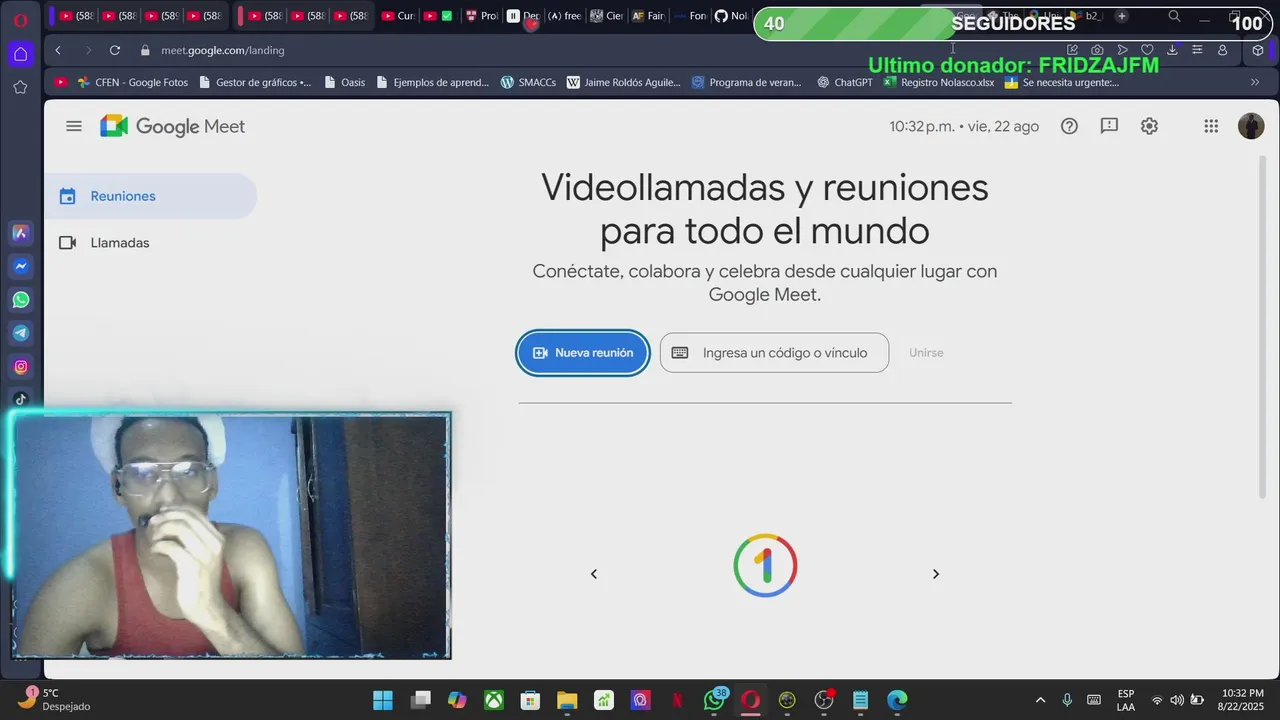Go to next carousel slide arrow
The height and width of the screenshot is (720, 1280).
pos(936,574)
